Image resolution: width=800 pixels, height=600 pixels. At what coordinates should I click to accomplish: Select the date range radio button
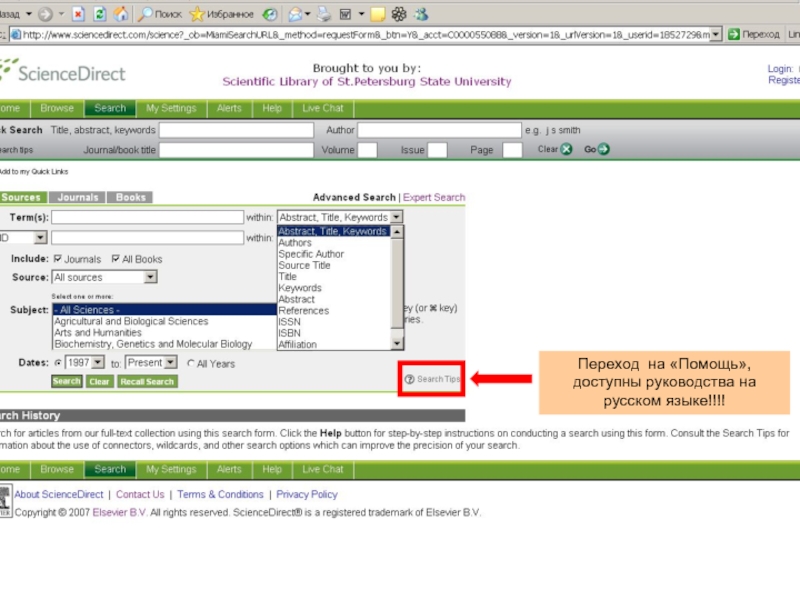[58, 363]
